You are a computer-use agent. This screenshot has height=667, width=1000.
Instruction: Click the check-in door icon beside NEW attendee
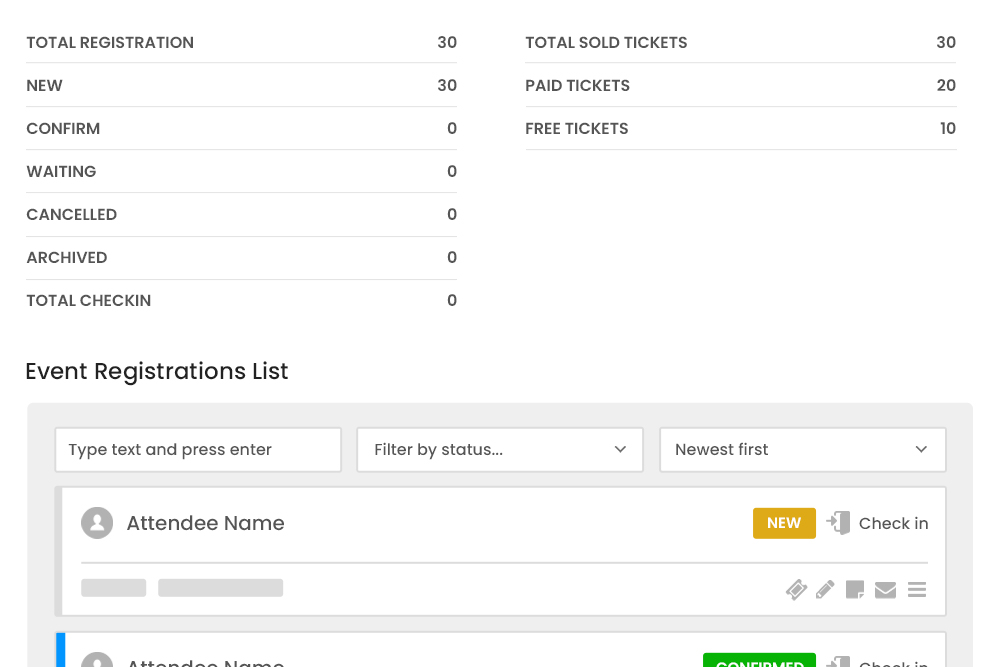pos(838,522)
